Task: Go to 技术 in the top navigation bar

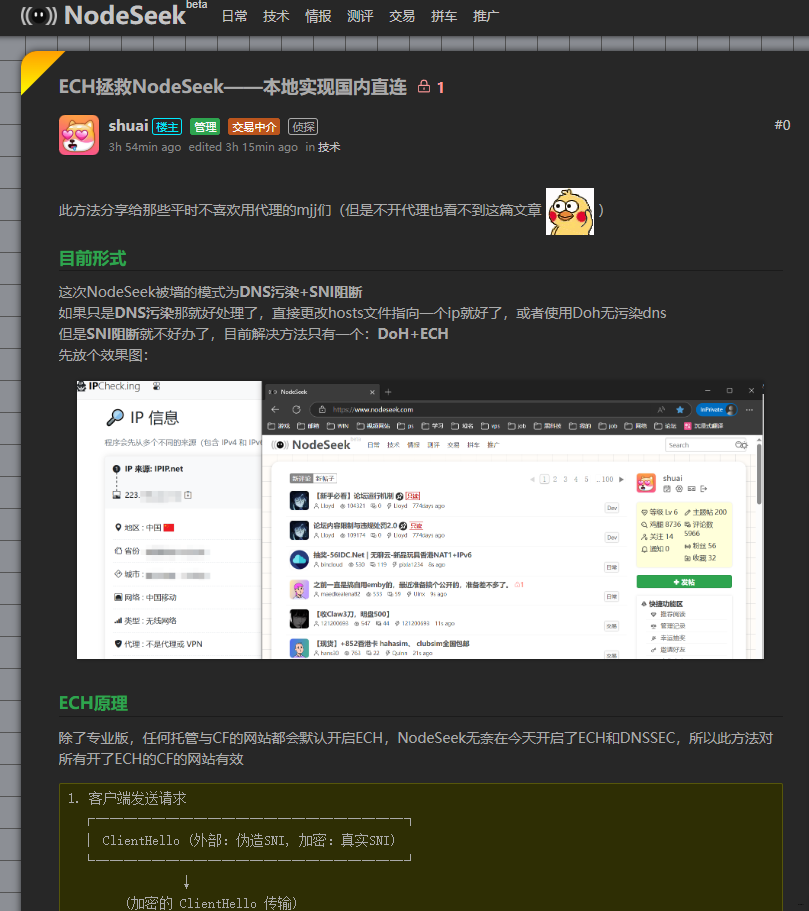Action: (276, 16)
